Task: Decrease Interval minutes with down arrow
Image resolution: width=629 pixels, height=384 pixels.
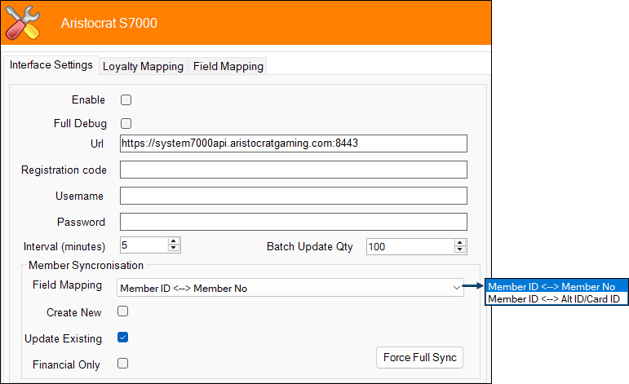Action: coord(173,249)
